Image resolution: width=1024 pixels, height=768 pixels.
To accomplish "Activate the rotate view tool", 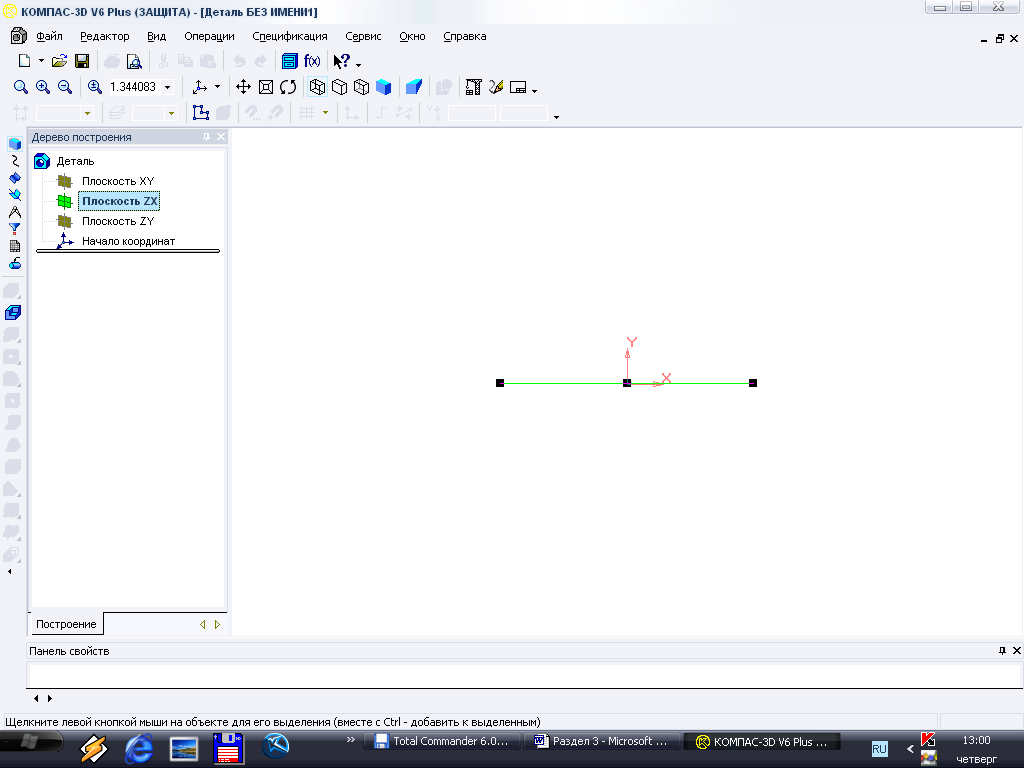I will pos(288,87).
